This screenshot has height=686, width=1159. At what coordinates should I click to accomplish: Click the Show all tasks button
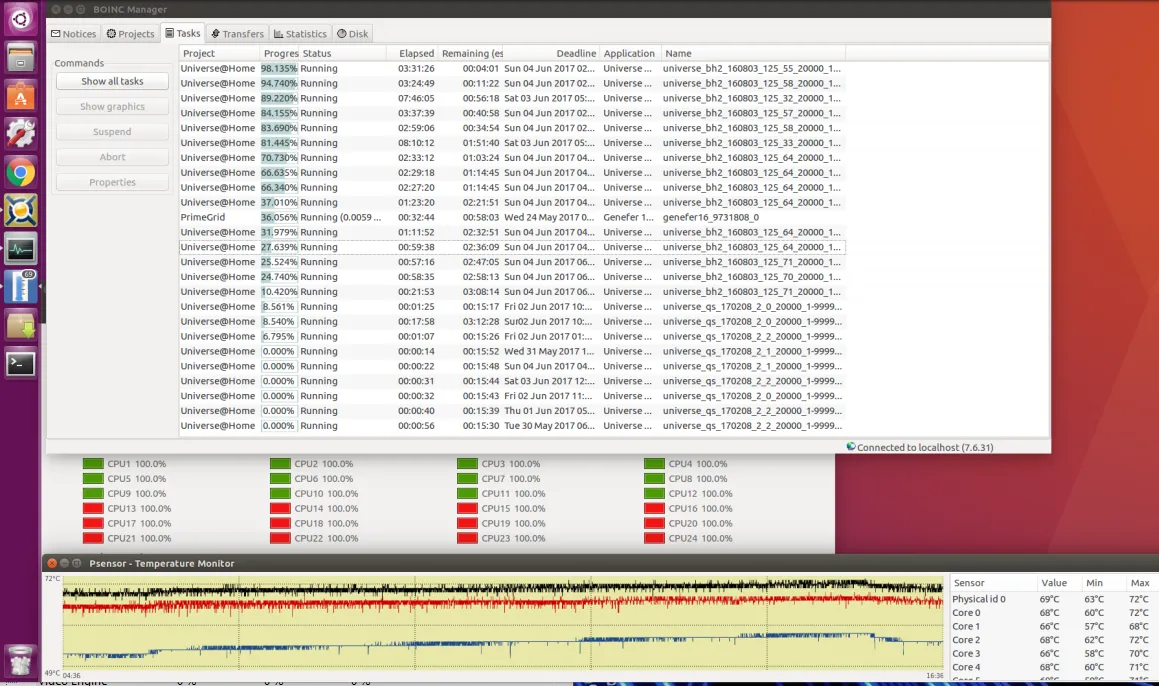tap(112, 81)
